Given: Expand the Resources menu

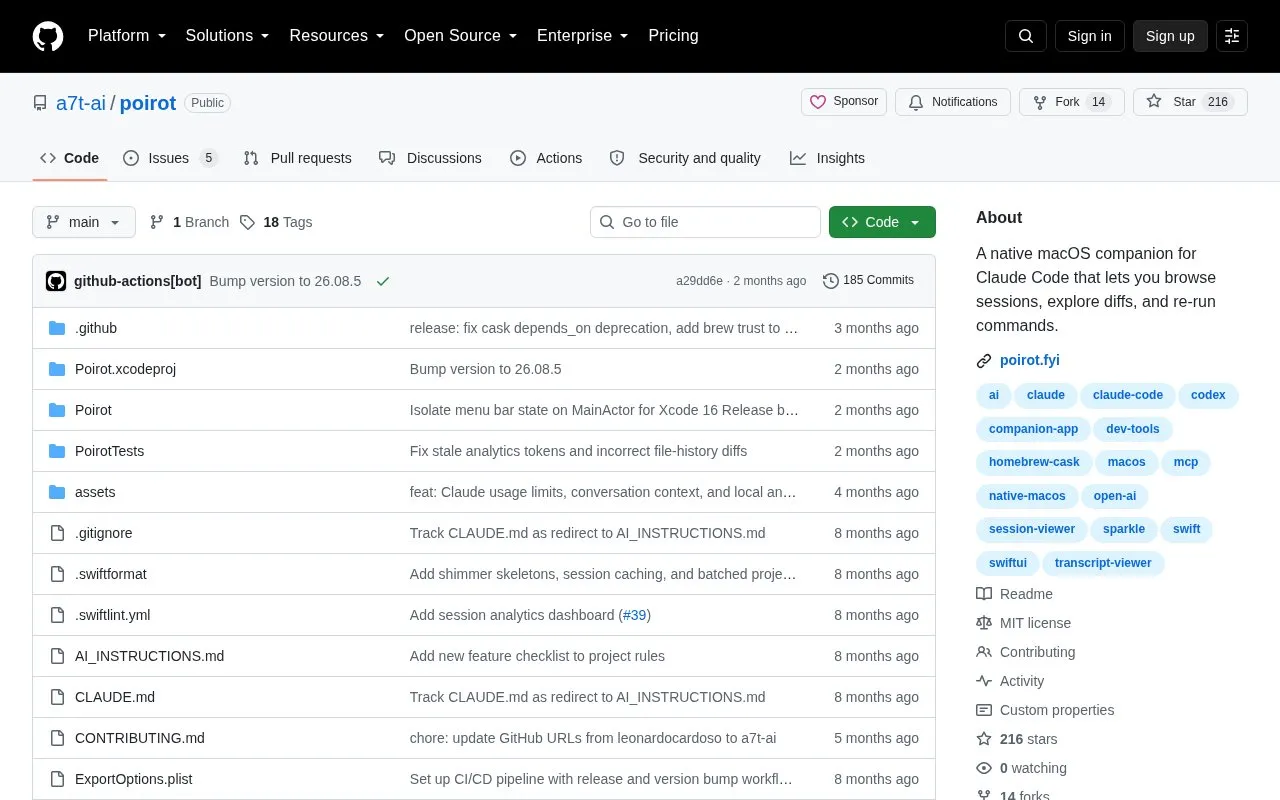Looking at the screenshot, I should 337,36.
